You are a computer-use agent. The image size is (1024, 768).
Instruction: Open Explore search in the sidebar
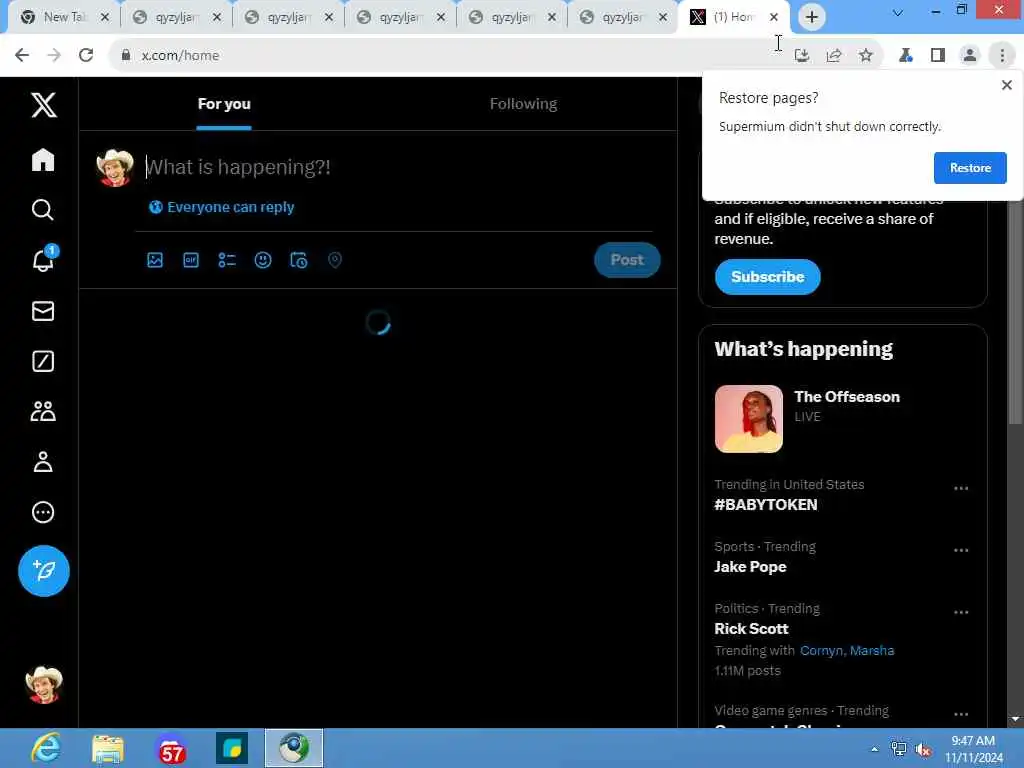click(43, 210)
